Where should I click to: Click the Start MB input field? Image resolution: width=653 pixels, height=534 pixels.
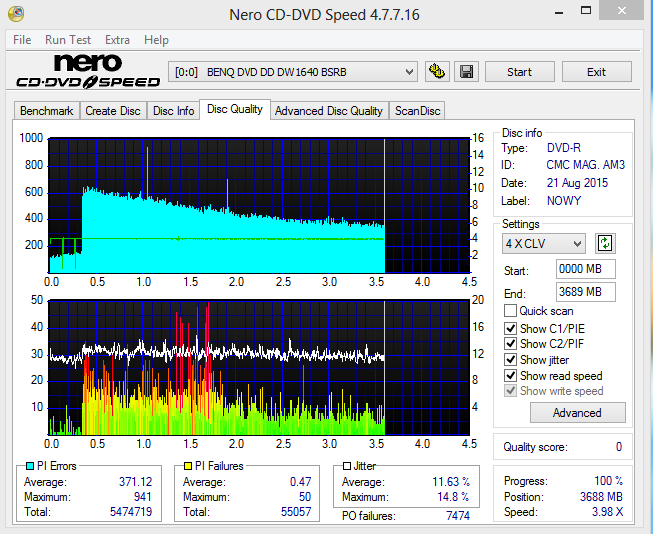pos(585,269)
